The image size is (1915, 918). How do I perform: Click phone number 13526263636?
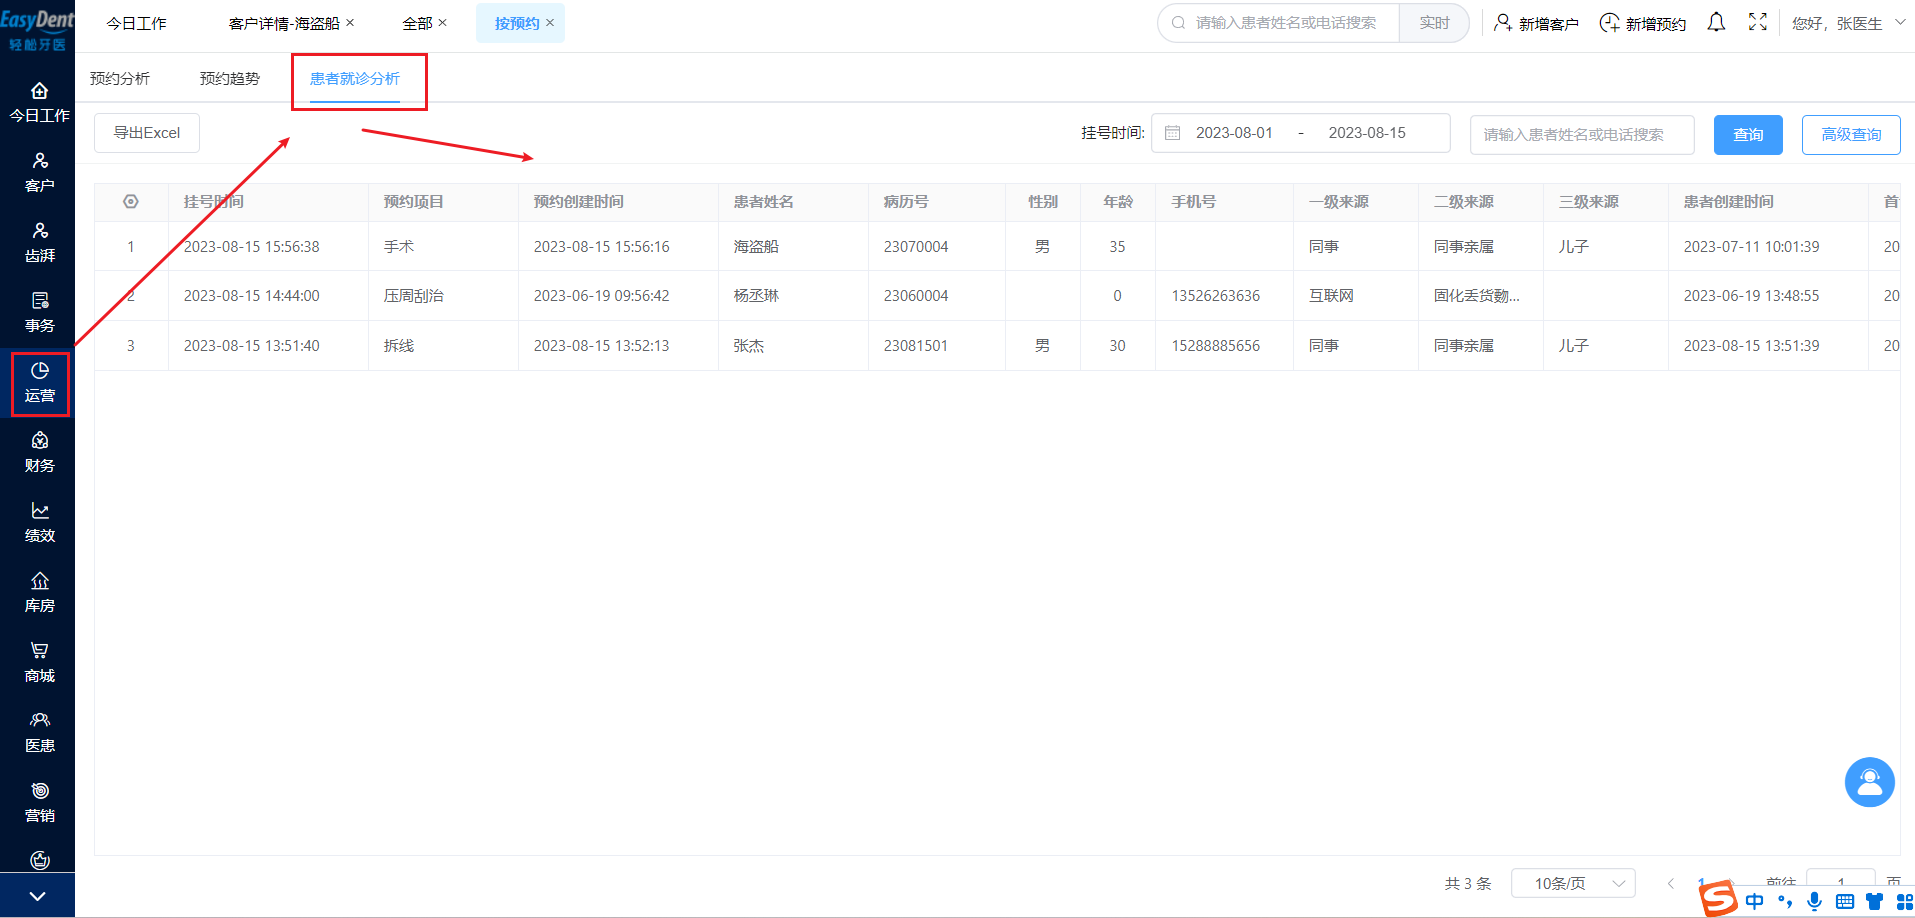tap(1216, 296)
